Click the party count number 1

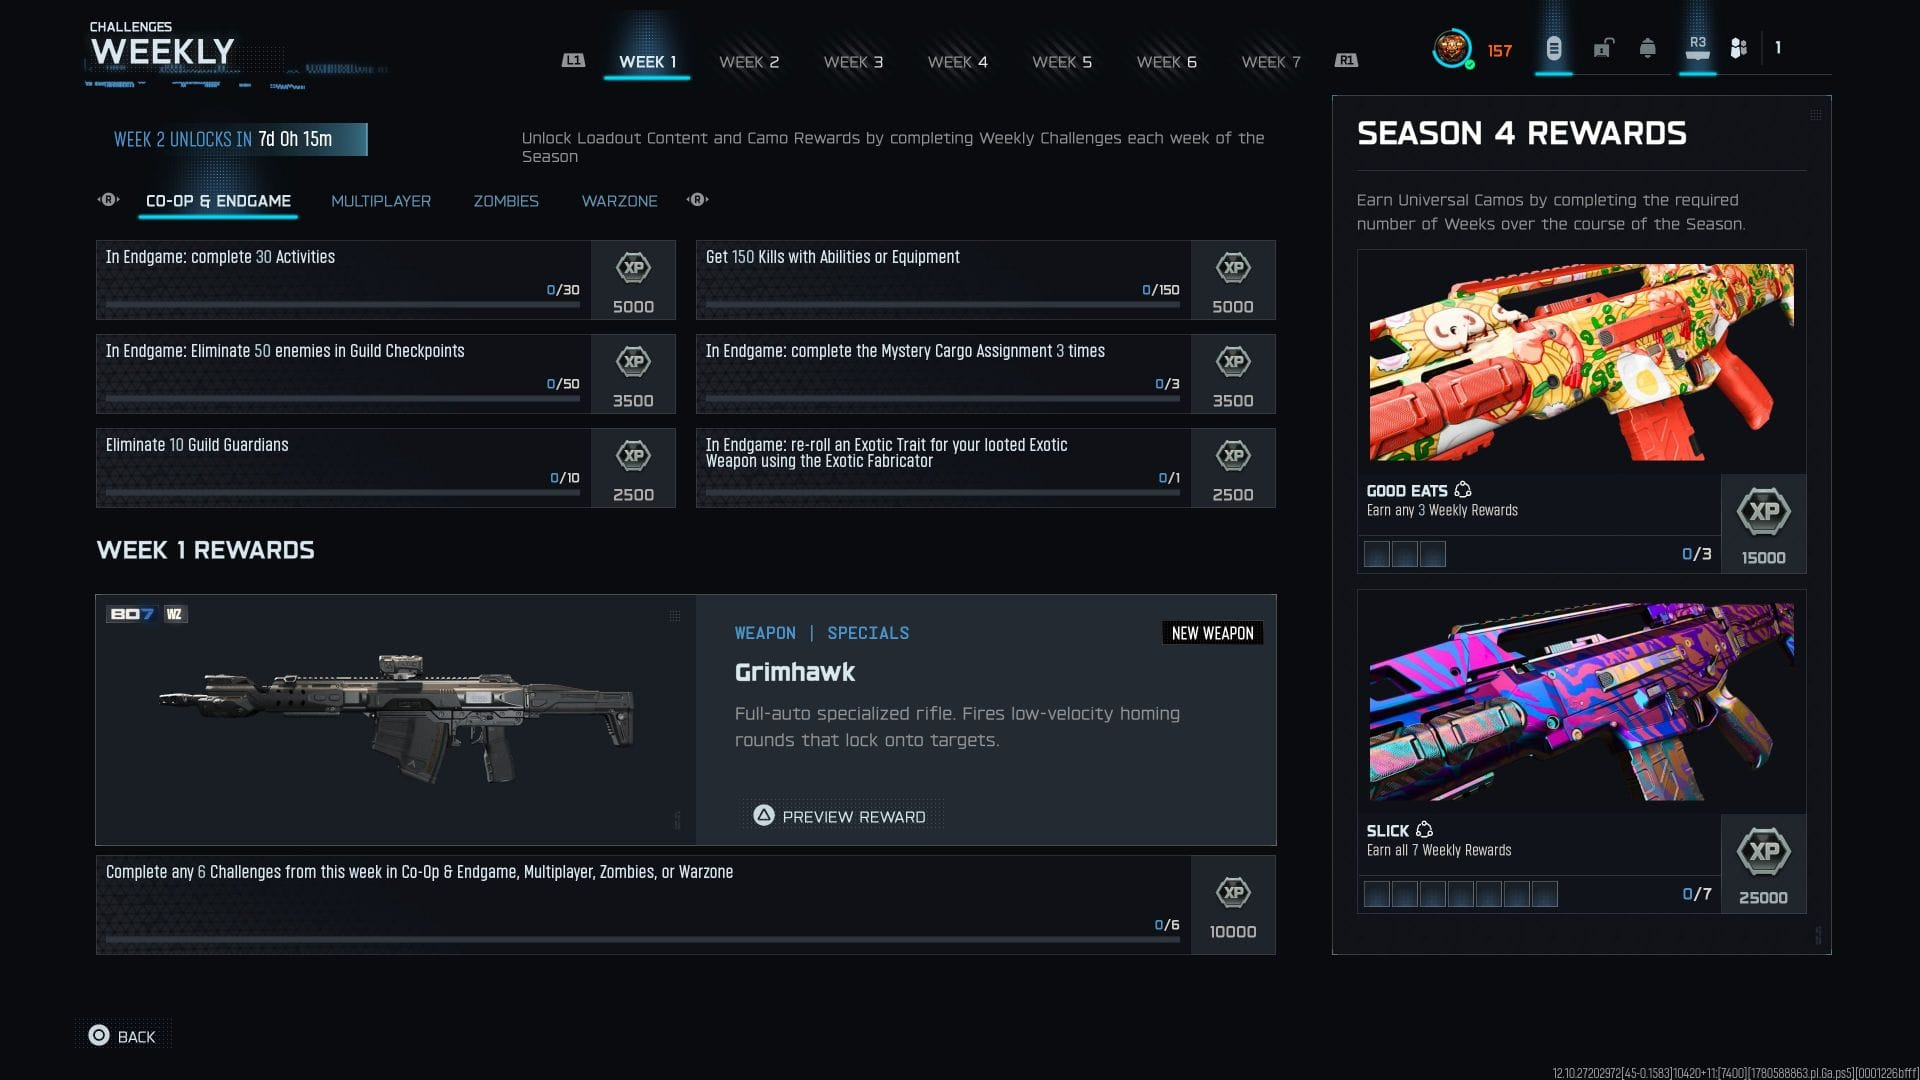[x=1778, y=48]
